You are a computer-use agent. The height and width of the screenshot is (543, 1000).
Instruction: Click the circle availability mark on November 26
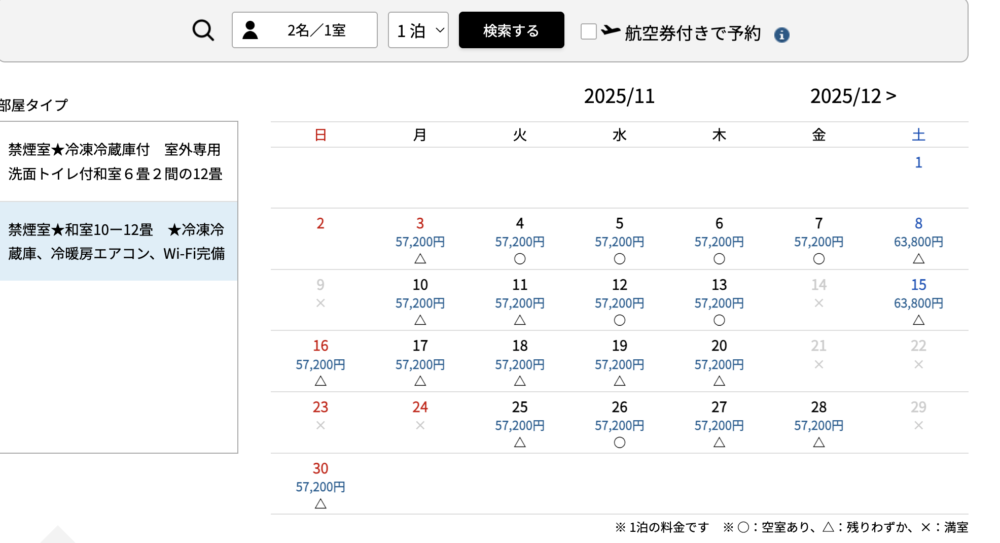tap(619, 442)
